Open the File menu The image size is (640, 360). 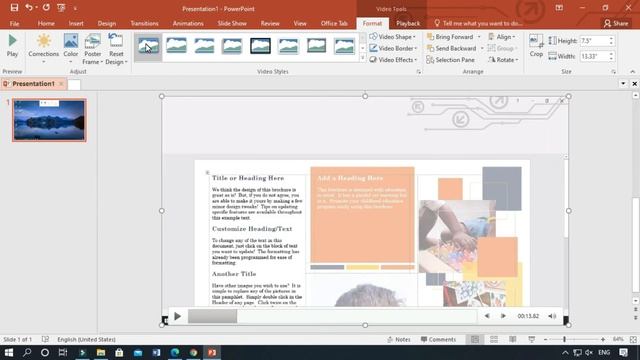click(14, 23)
